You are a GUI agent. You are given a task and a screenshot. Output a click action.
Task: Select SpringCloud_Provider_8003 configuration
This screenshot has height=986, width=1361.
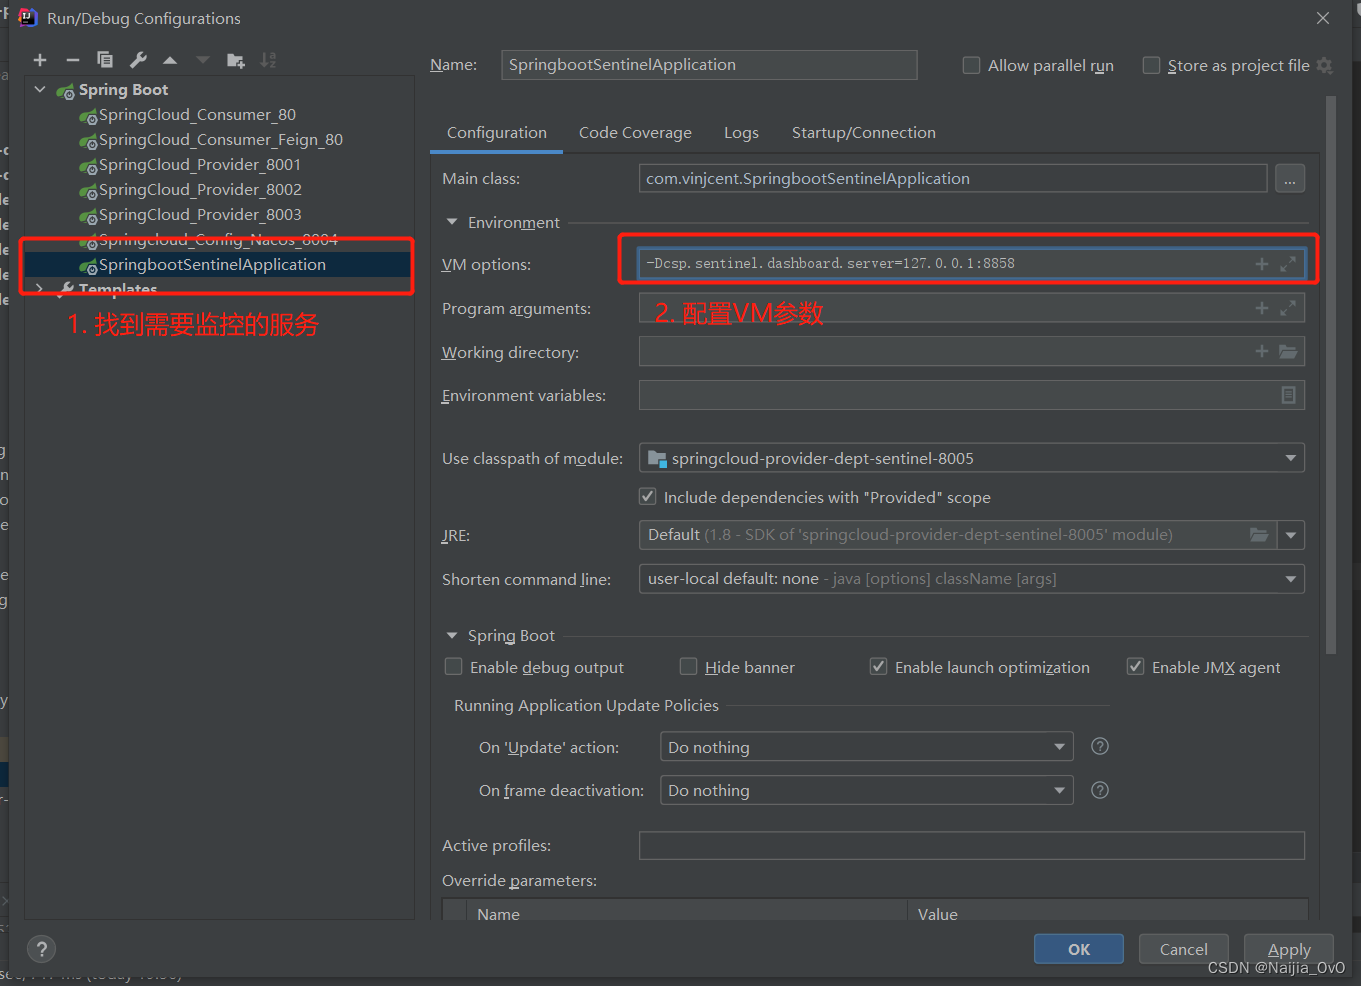pyautogui.click(x=200, y=215)
